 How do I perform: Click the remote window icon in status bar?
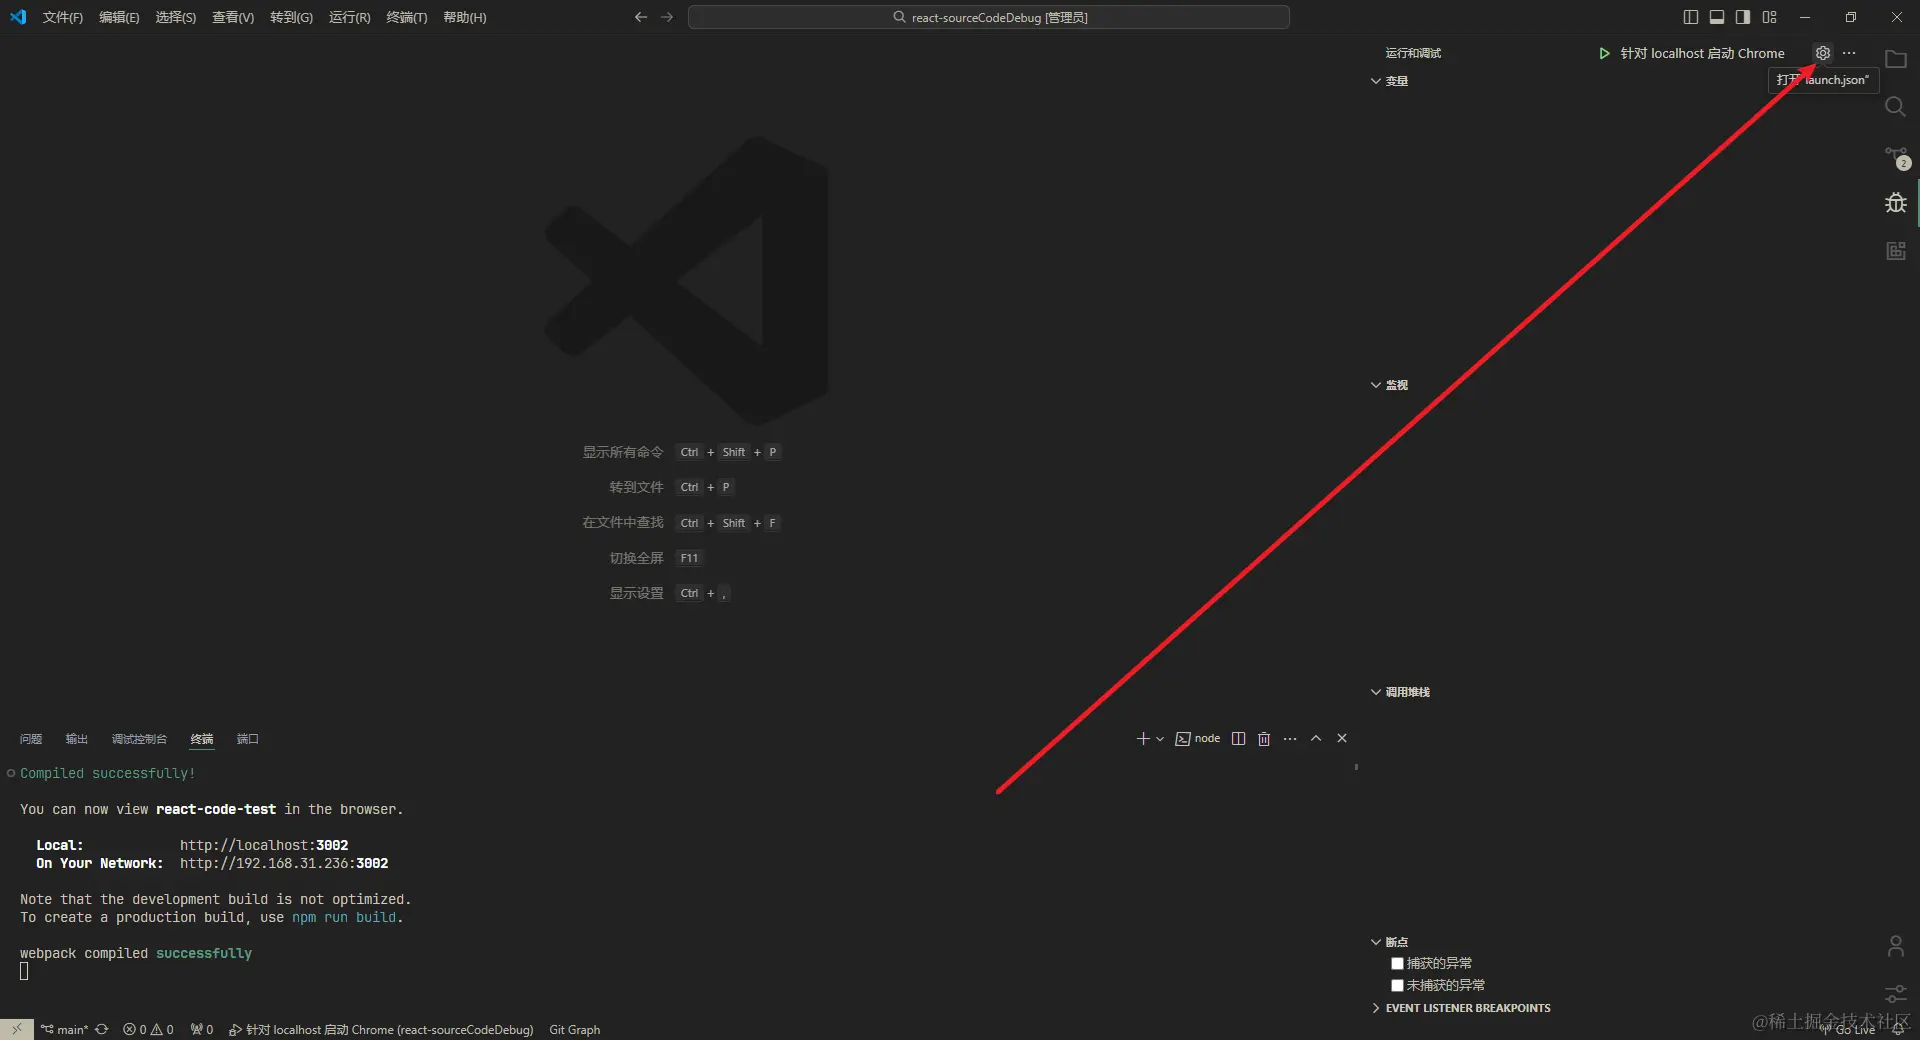click(17, 1029)
